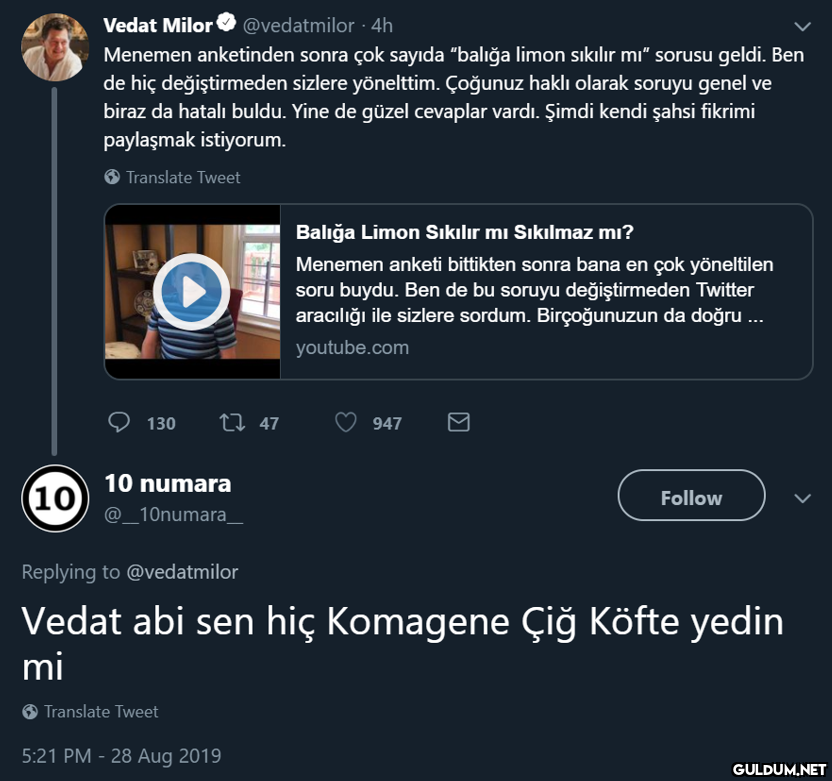The height and width of the screenshot is (781, 832).
Task: Click the retweet arrows icon
Action: [232, 422]
